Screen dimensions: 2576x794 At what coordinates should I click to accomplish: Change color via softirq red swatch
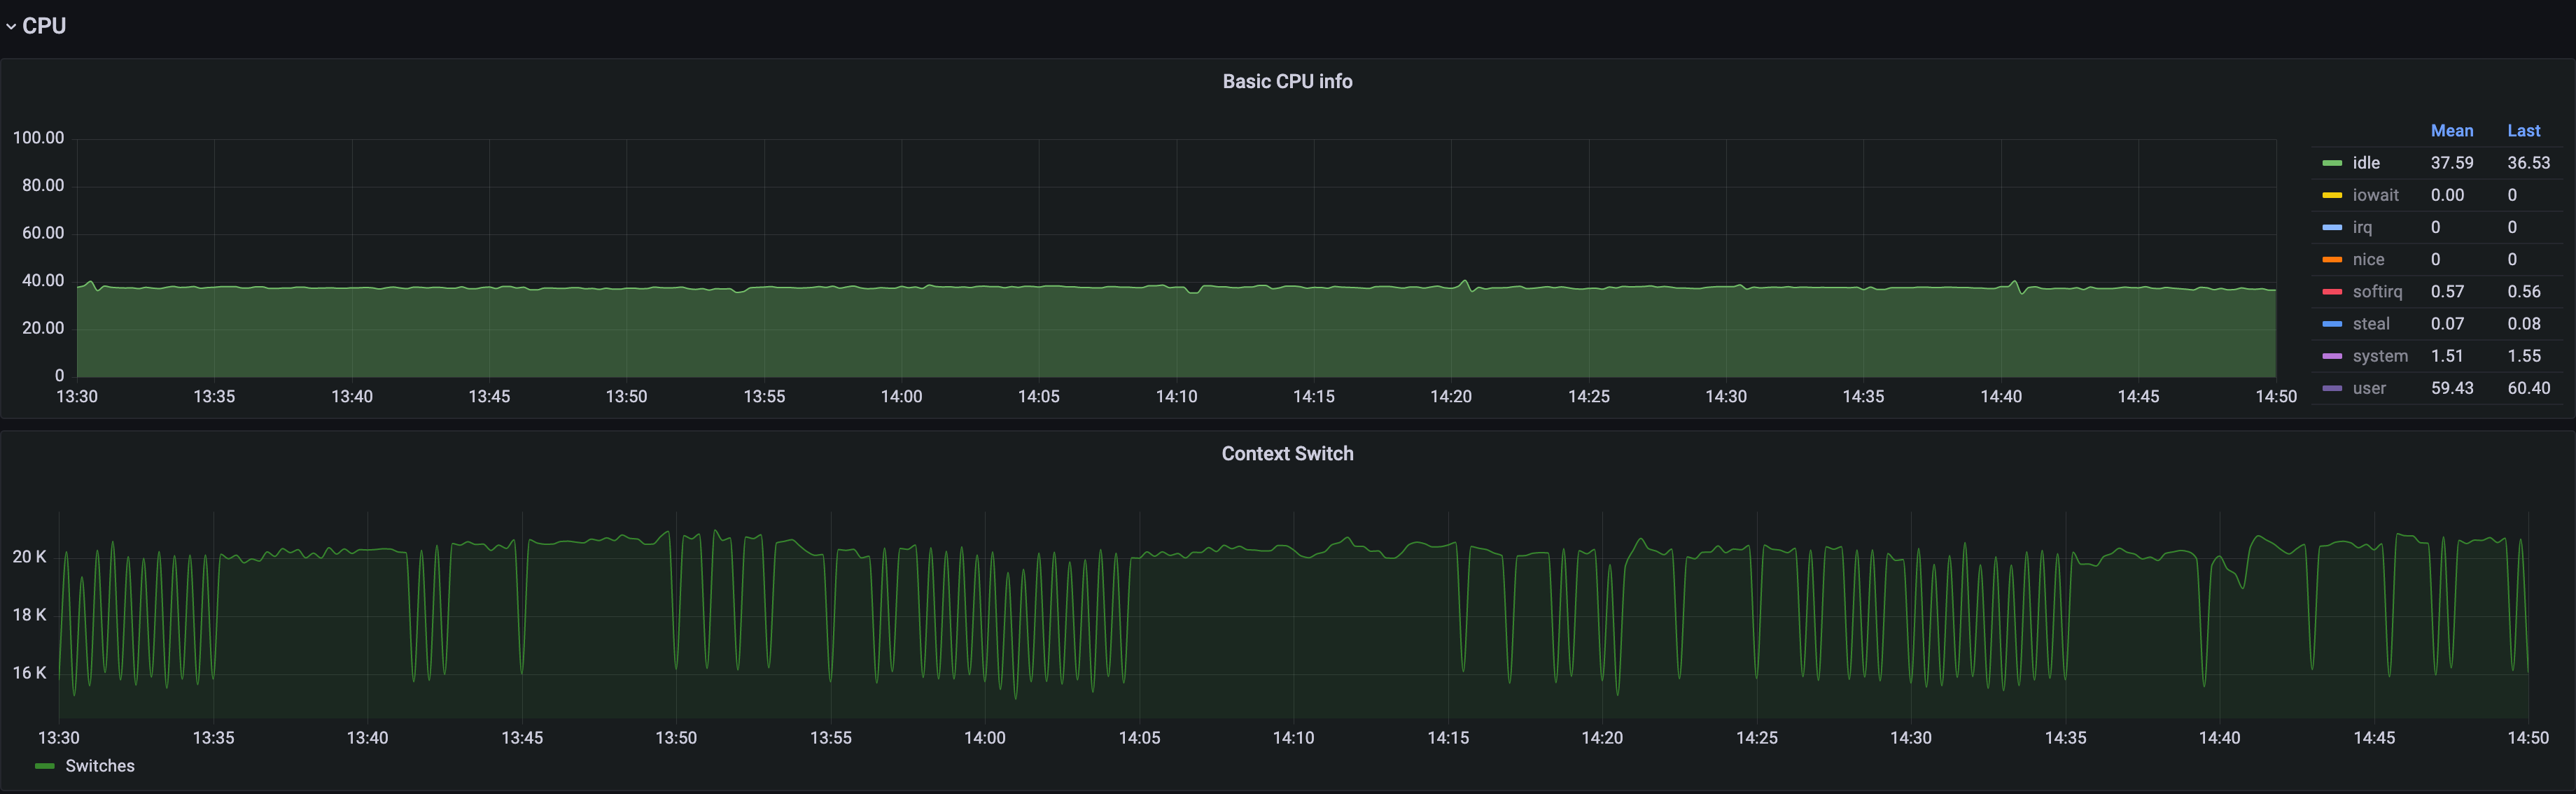coord(2332,291)
